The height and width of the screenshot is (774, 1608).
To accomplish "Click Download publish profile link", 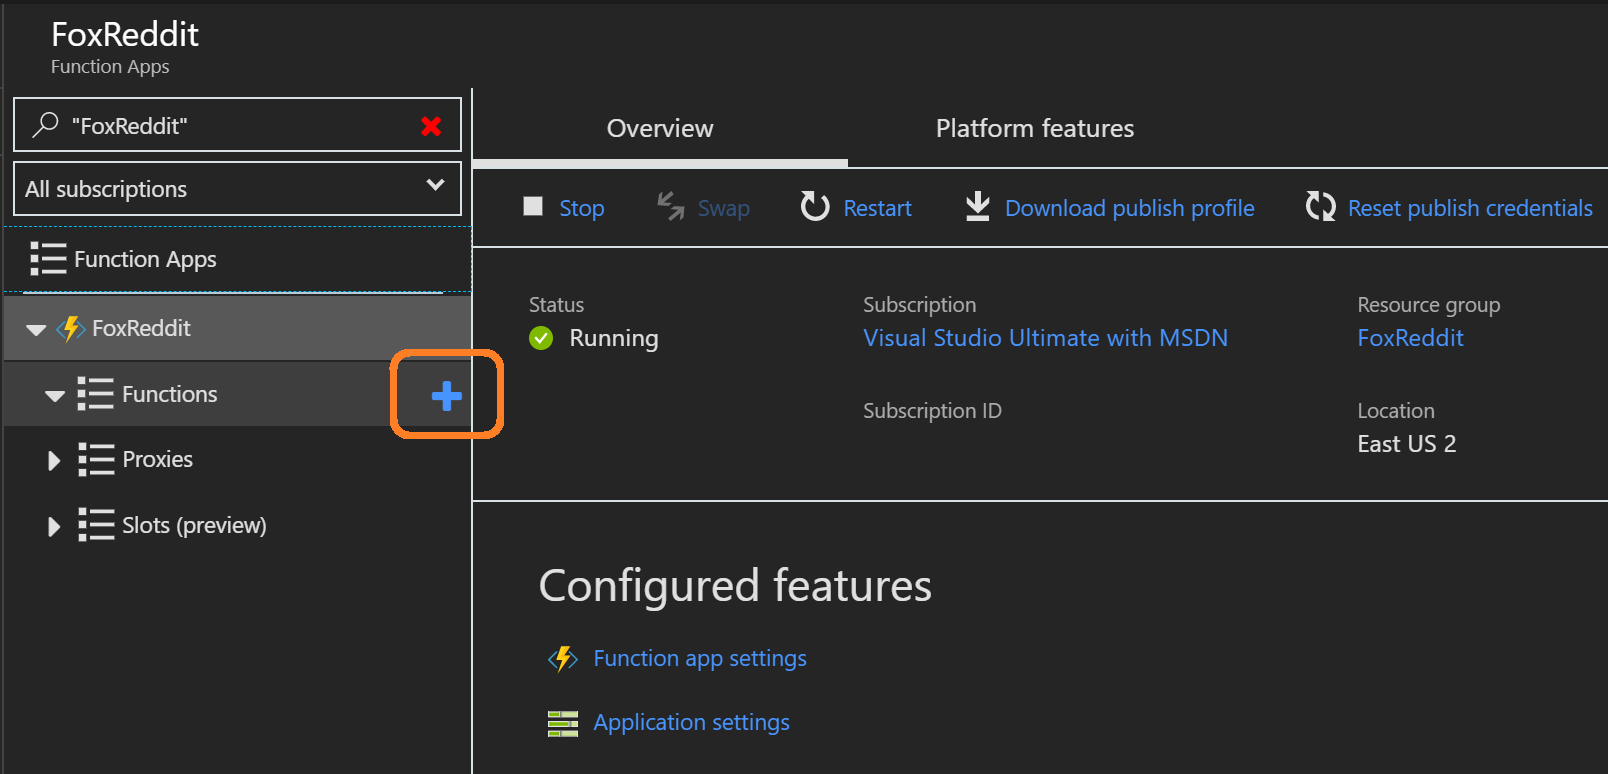I will click(1129, 208).
